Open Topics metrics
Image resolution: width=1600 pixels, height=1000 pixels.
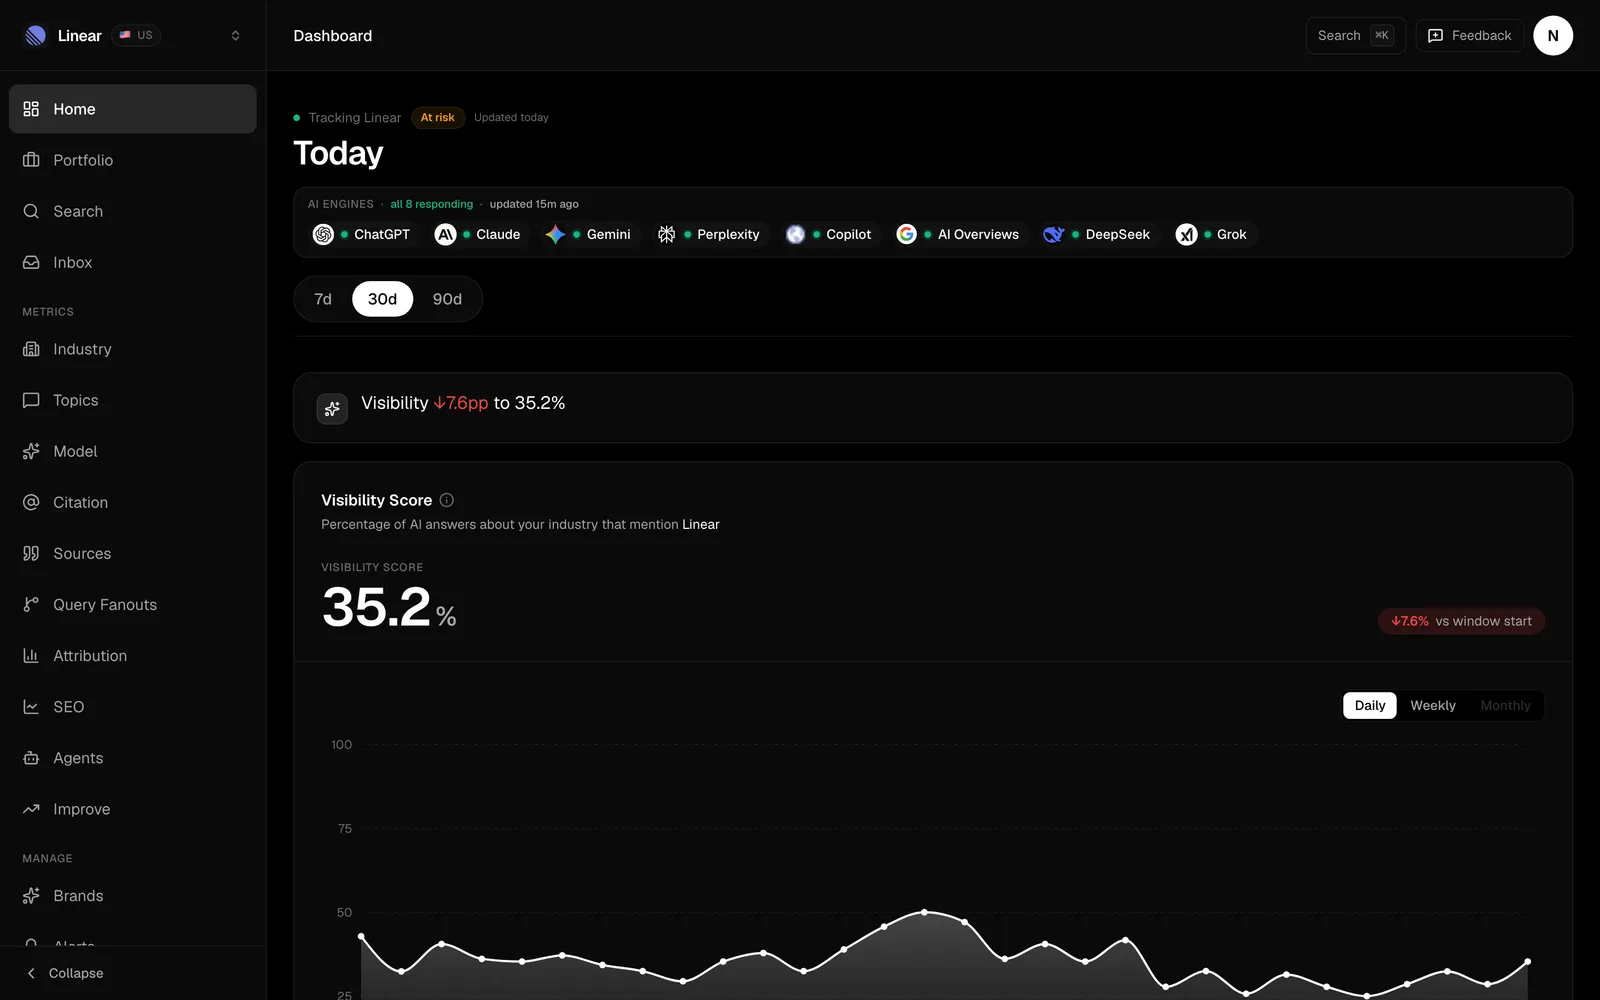click(x=133, y=400)
